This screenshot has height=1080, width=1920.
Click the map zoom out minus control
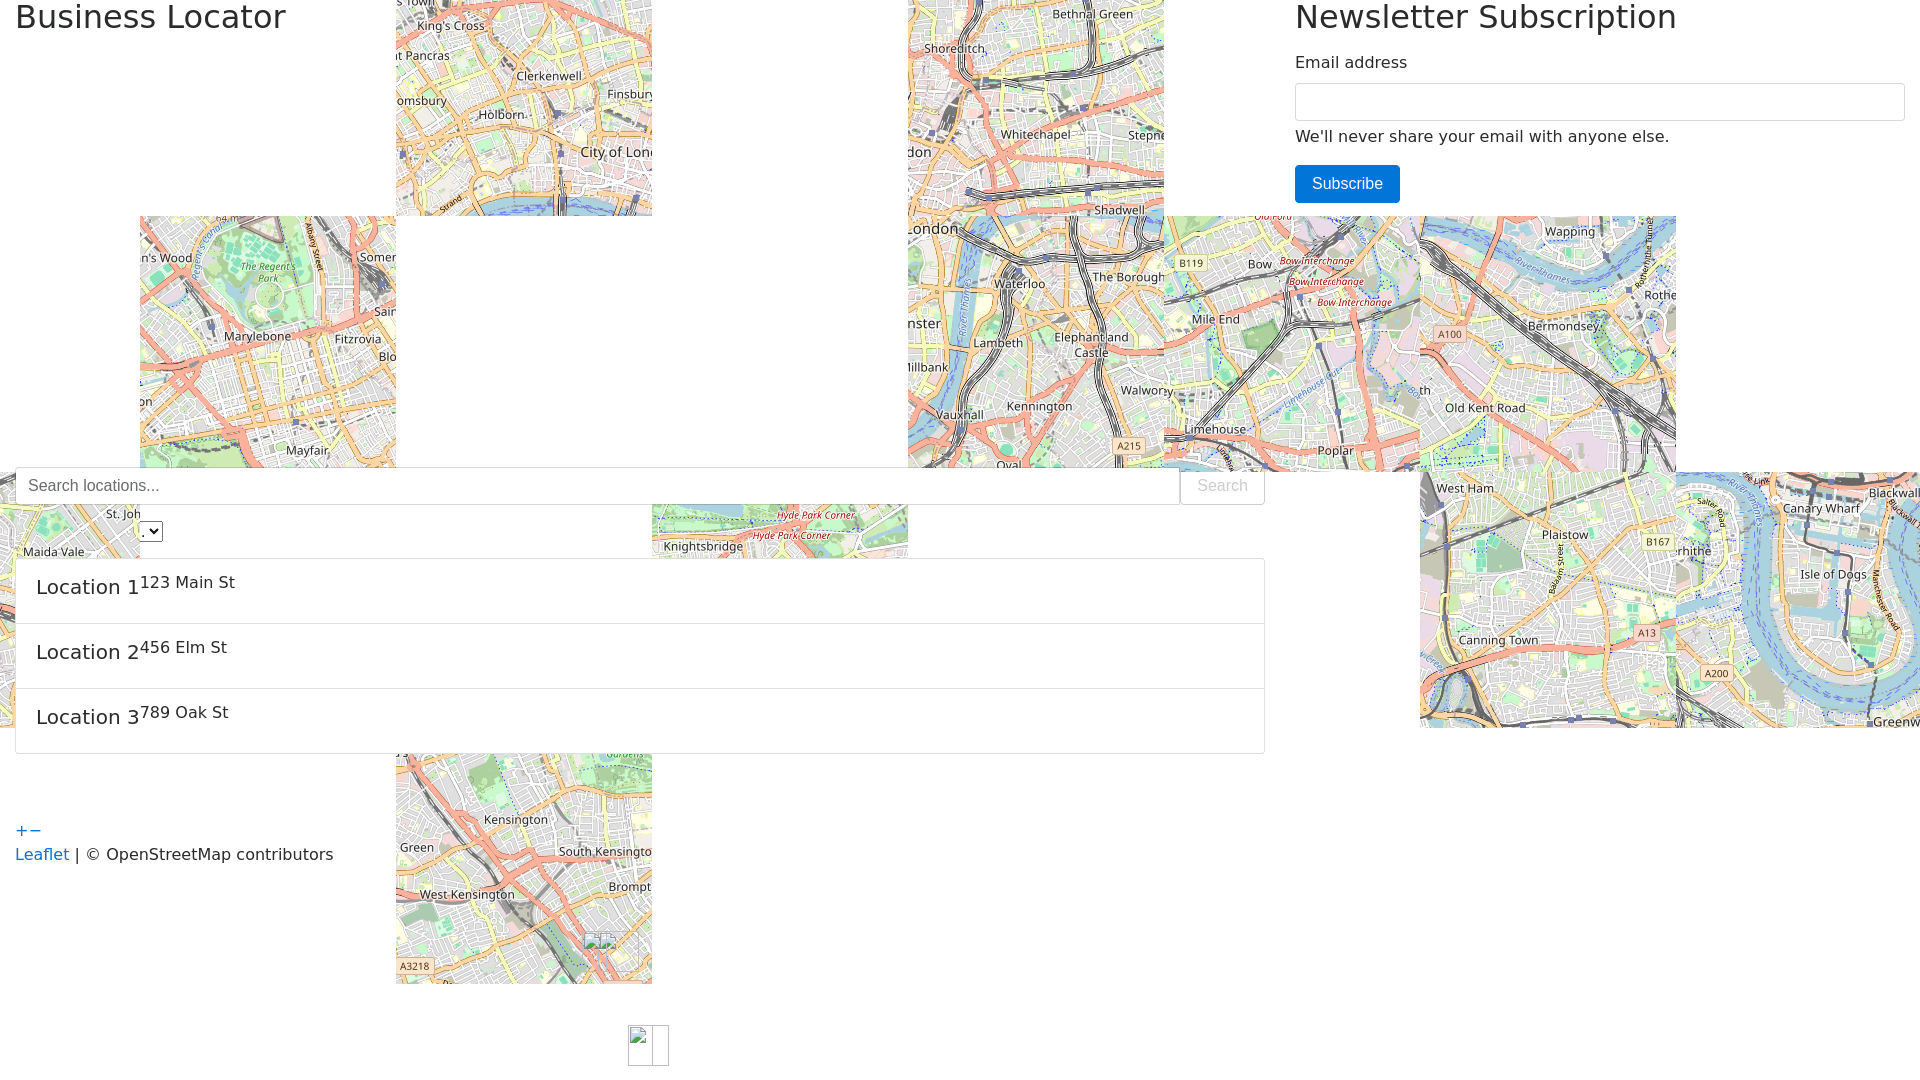pyautogui.click(x=35, y=831)
